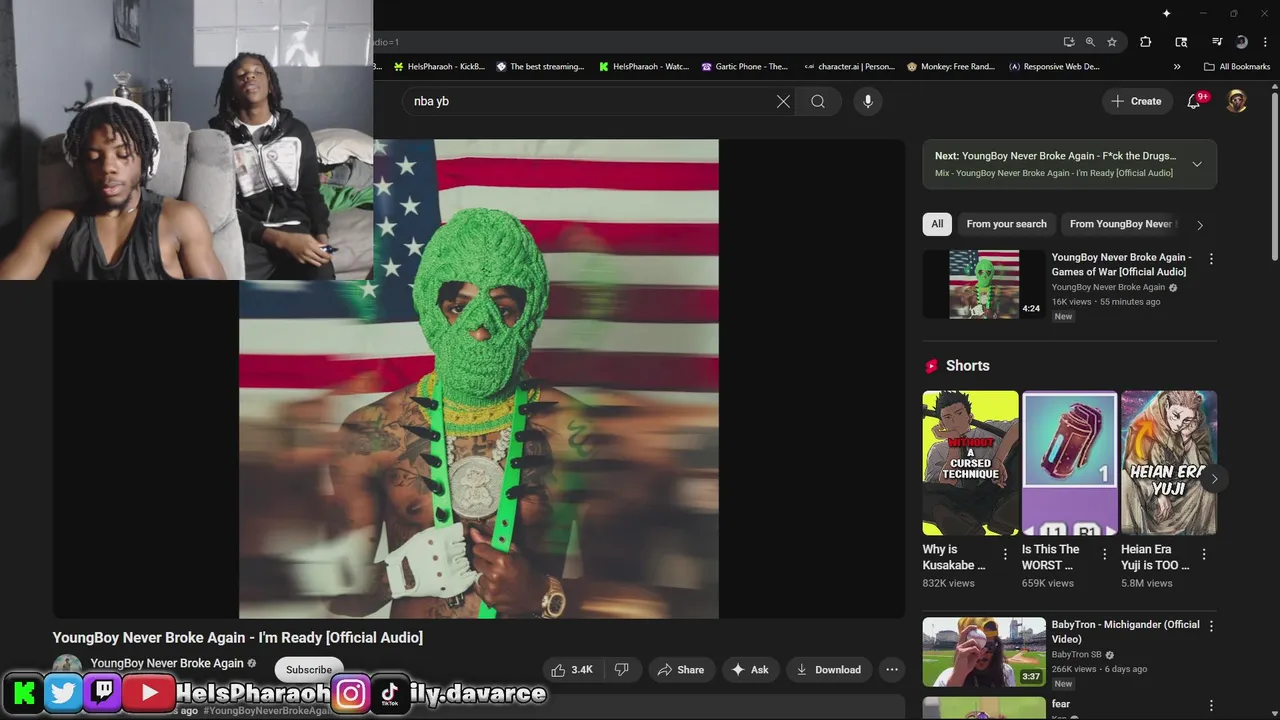
Task: Open options for the fear video
Action: (x=1211, y=706)
